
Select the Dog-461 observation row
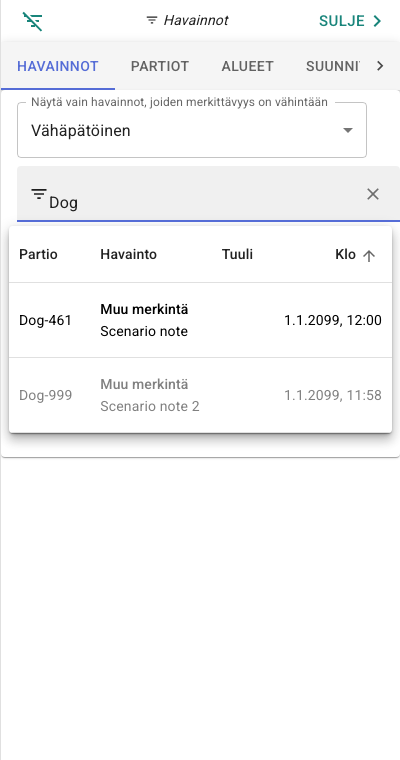pos(200,320)
